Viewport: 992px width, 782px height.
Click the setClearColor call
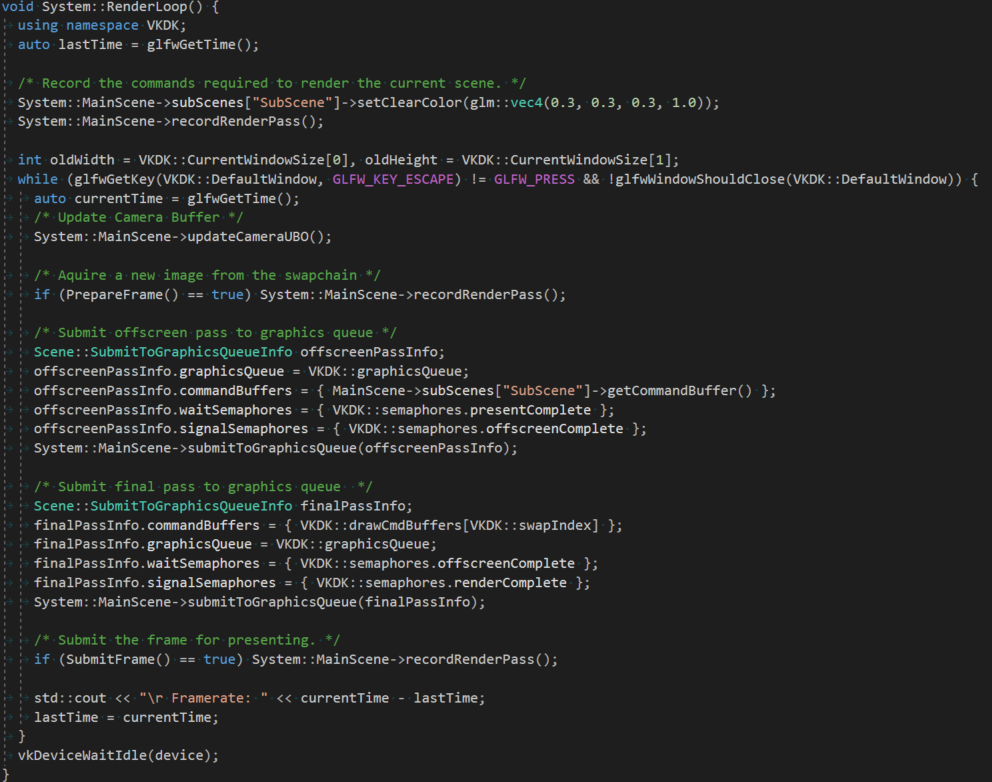coord(538,102)
